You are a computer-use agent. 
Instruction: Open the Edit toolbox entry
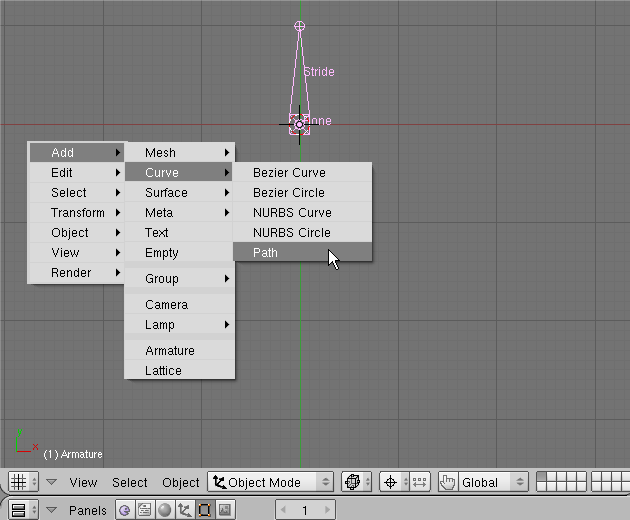pos(77,172)
